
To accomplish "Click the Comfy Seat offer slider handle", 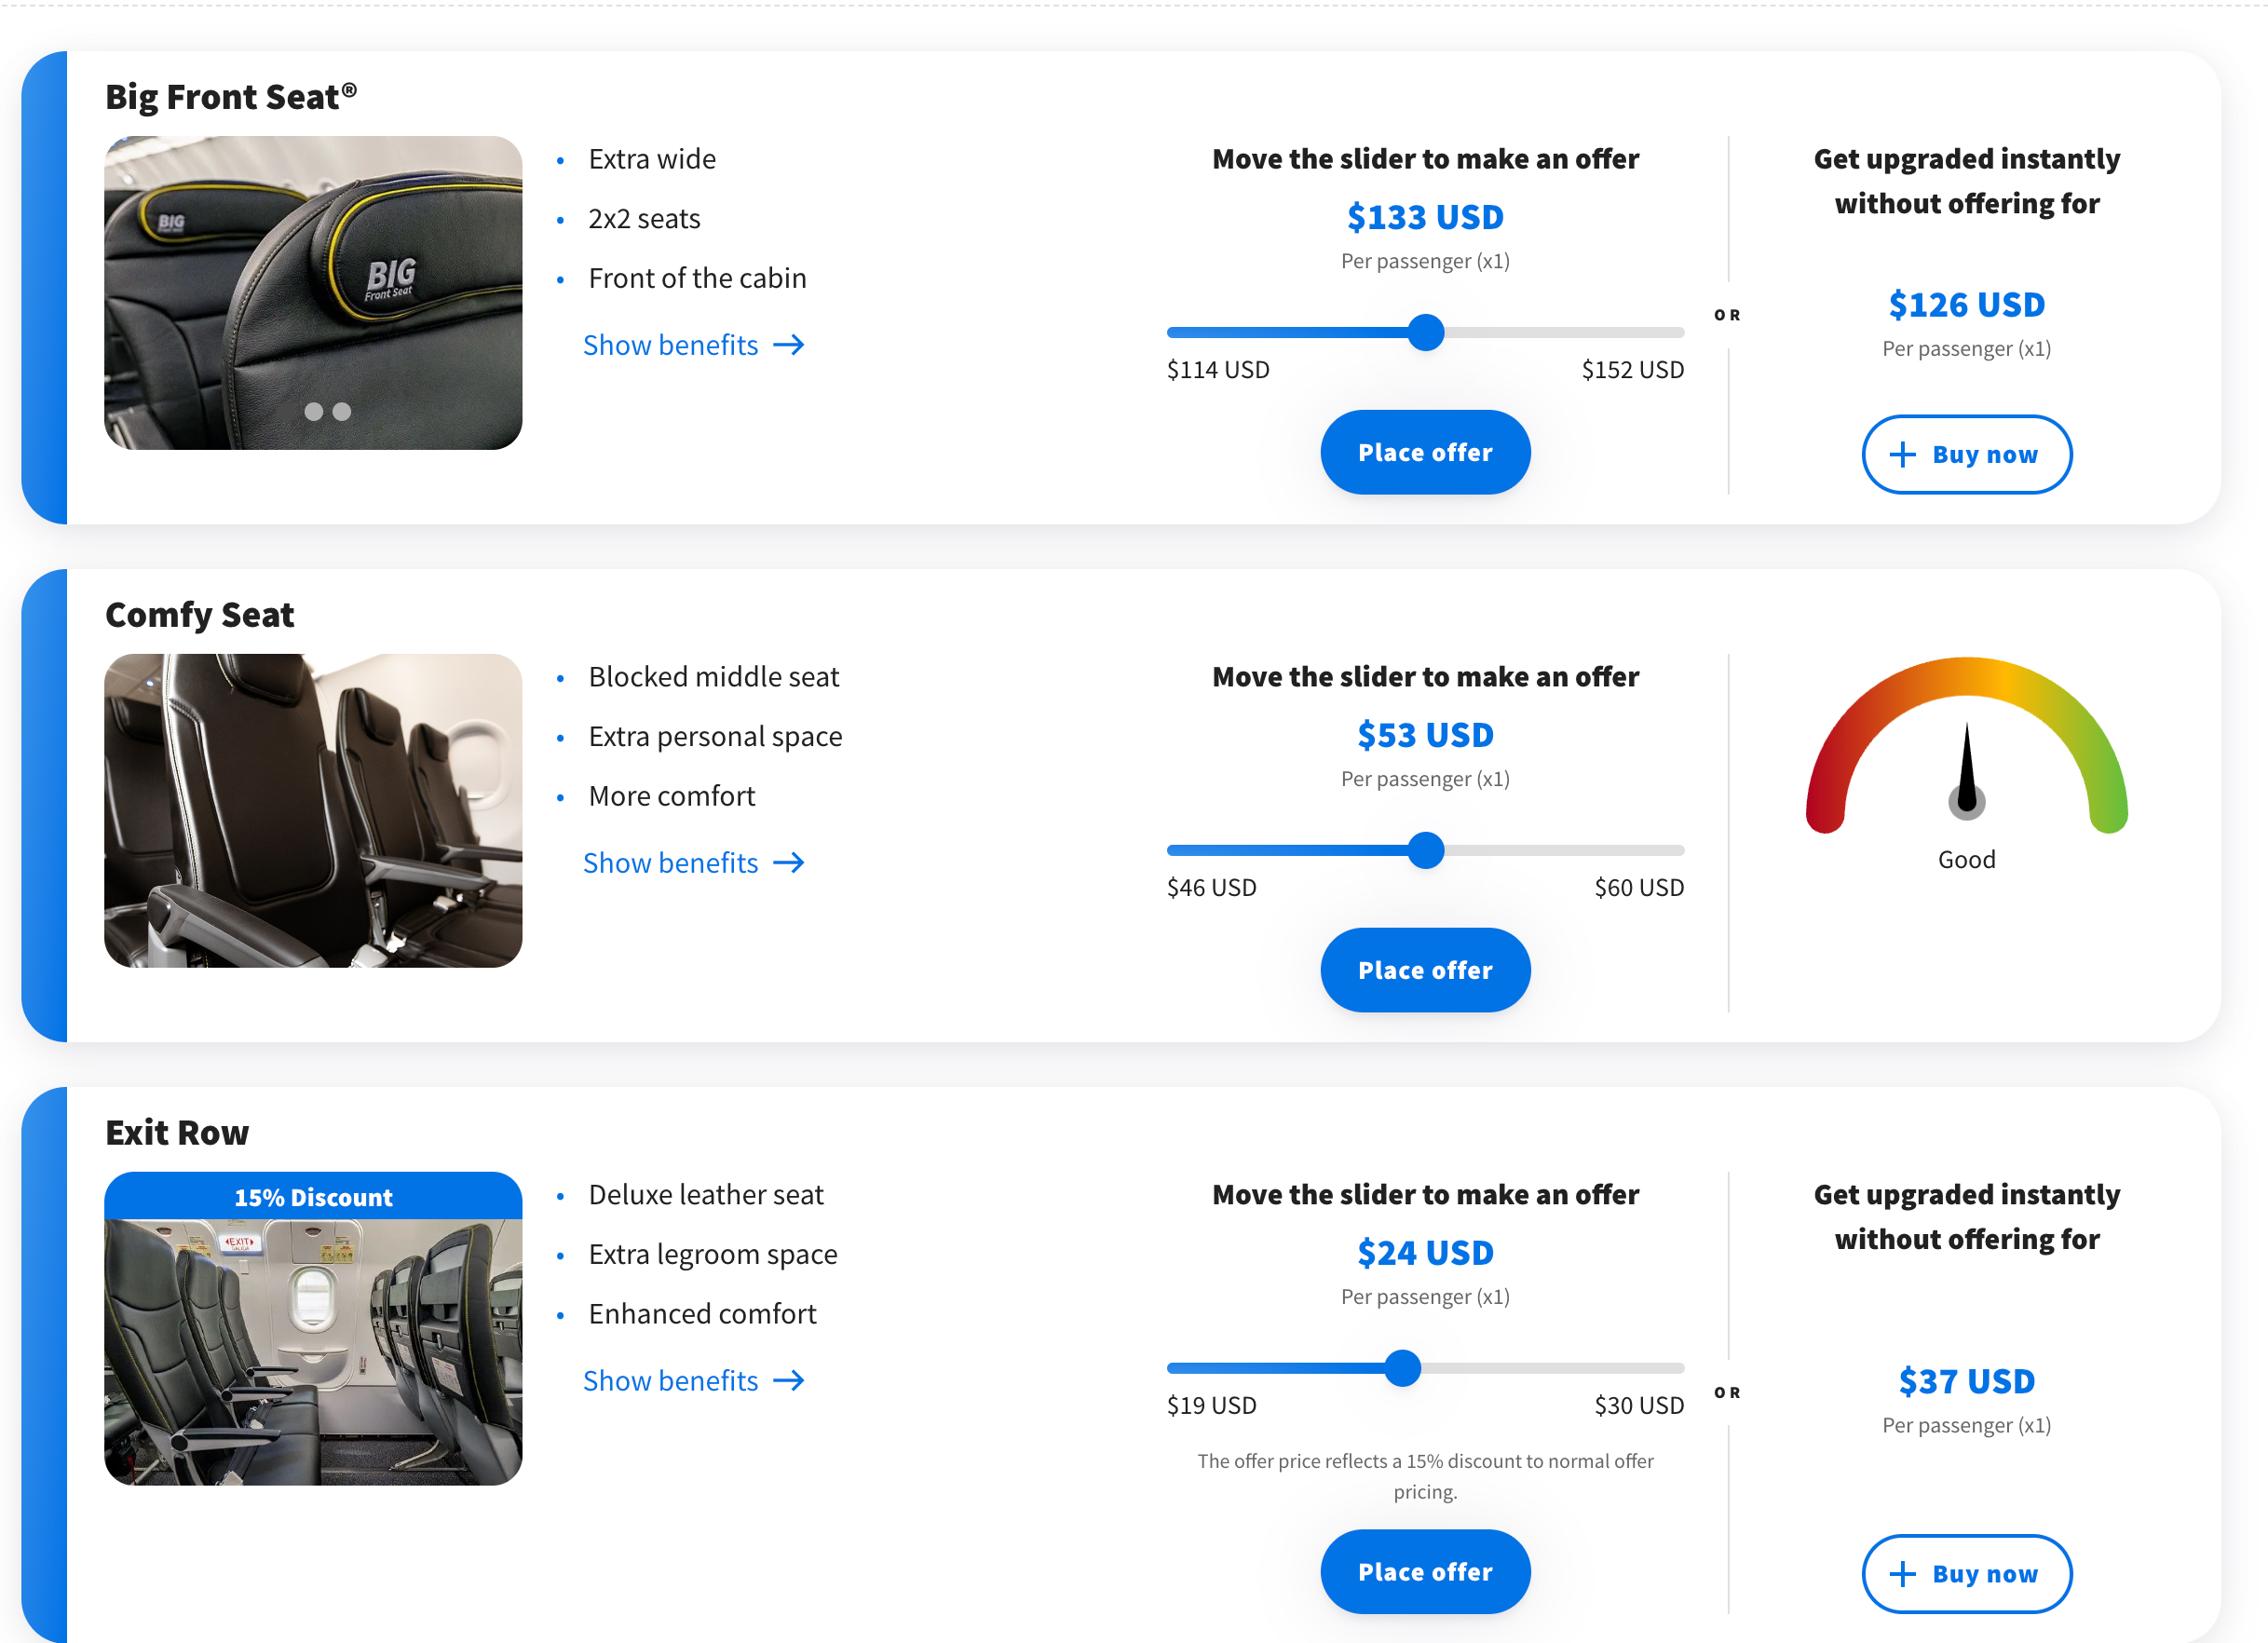I will 1426,850.
